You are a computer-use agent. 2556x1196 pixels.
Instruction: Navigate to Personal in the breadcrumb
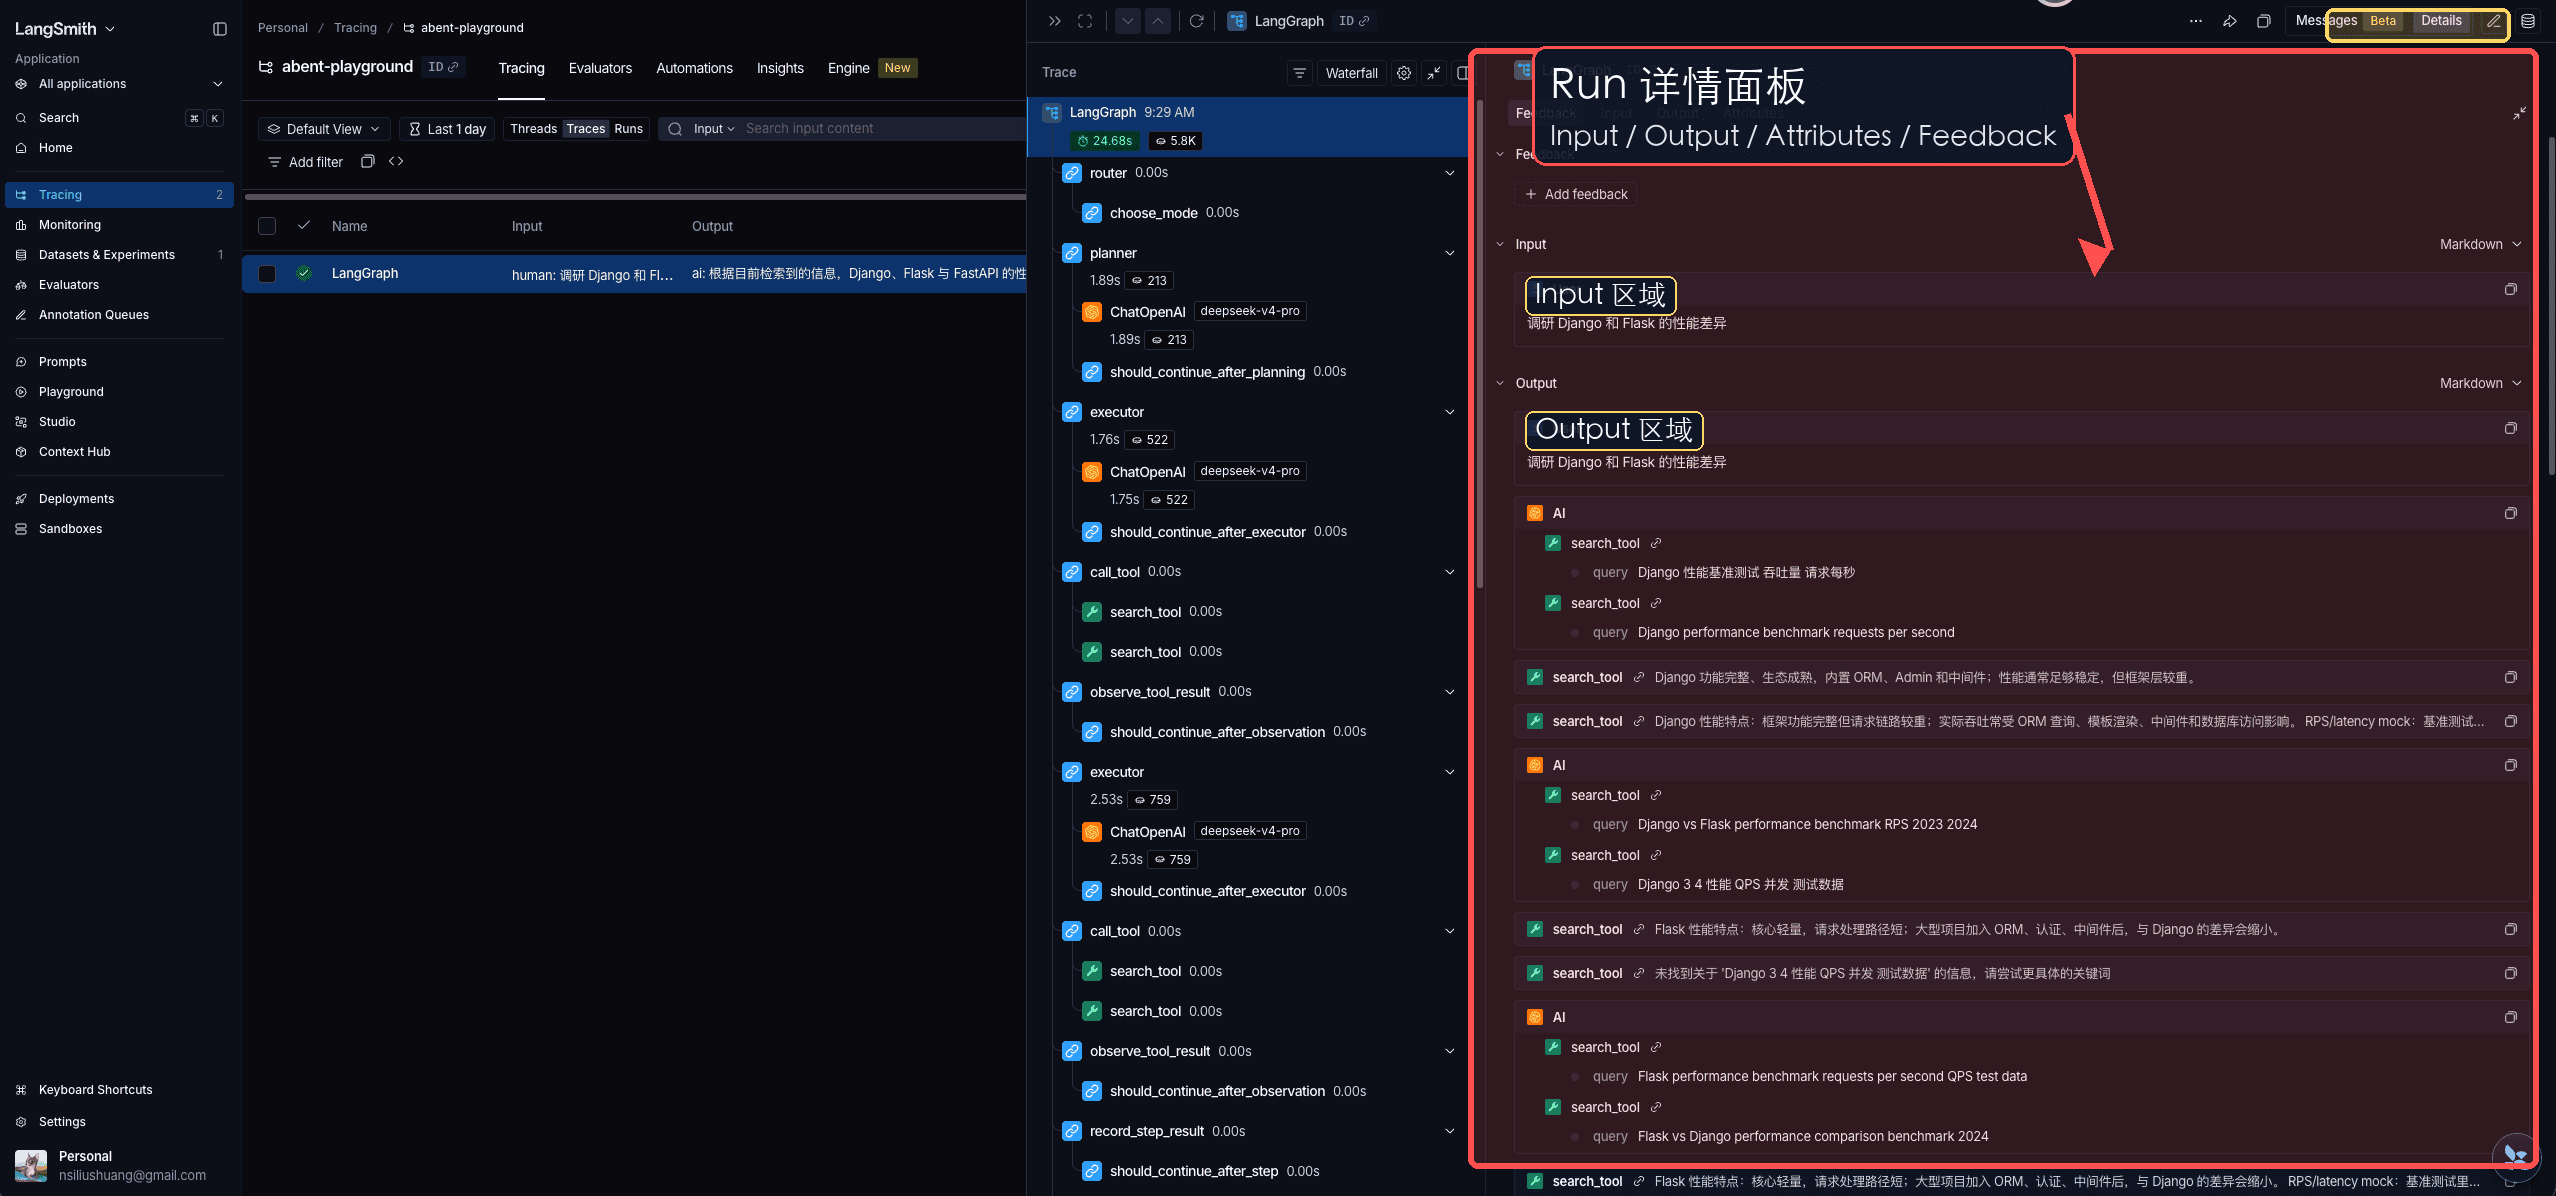tap(283, 28)
